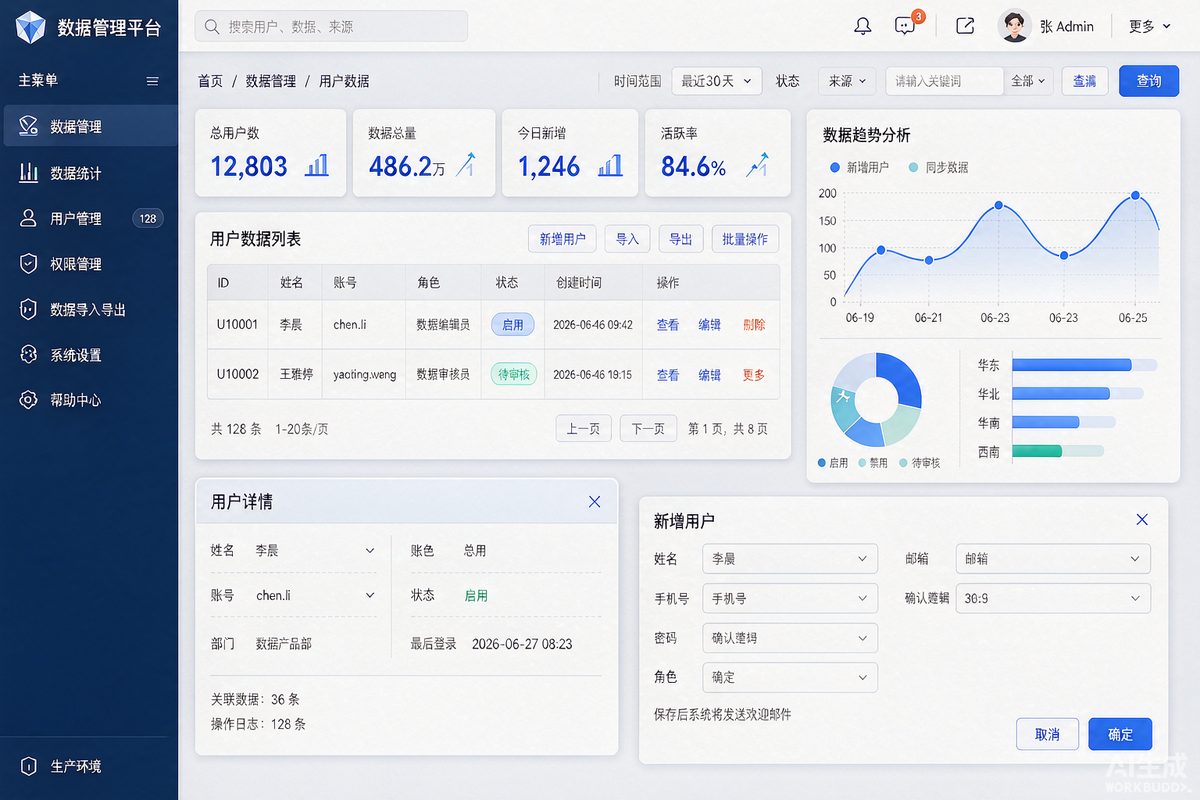
Task: Open the 30:9 dropdown in 新增用户
Action: [x=1053, y=598]
